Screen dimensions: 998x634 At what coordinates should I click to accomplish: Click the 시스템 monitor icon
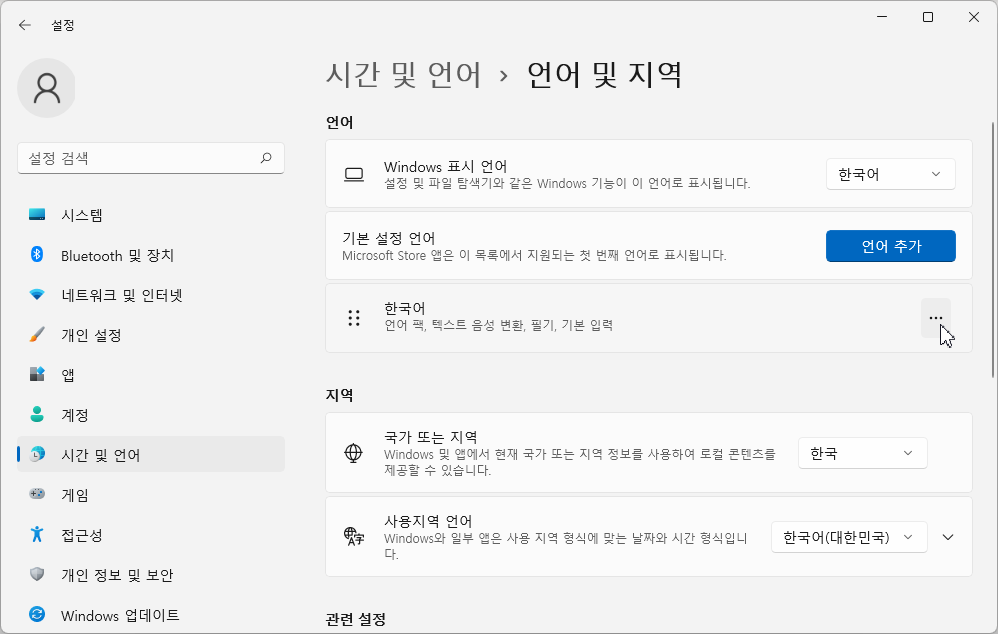tap(37, 215)
